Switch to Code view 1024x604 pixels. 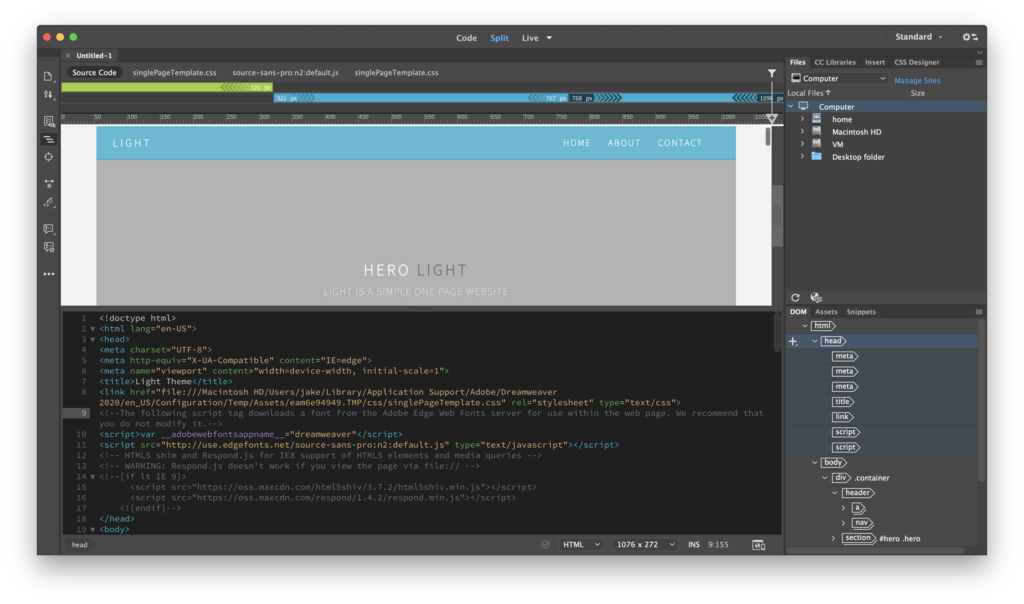point(466,38)
